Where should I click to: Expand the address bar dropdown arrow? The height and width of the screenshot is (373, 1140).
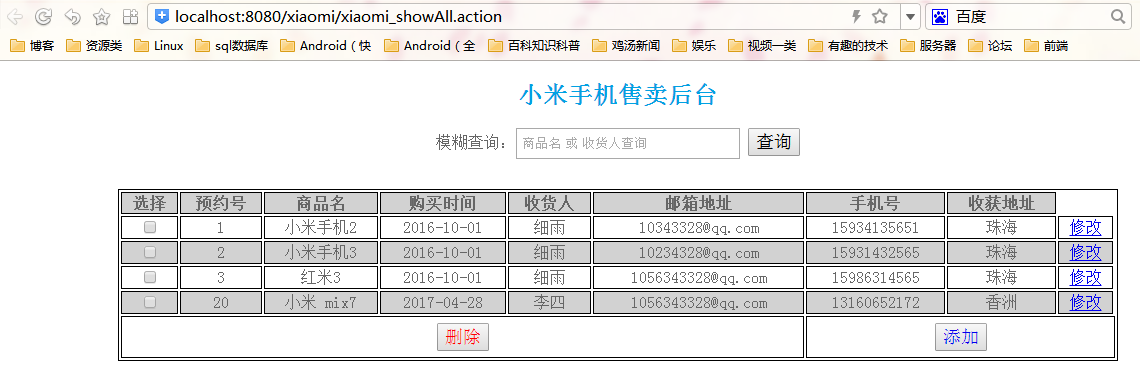[x=910, y=16]
